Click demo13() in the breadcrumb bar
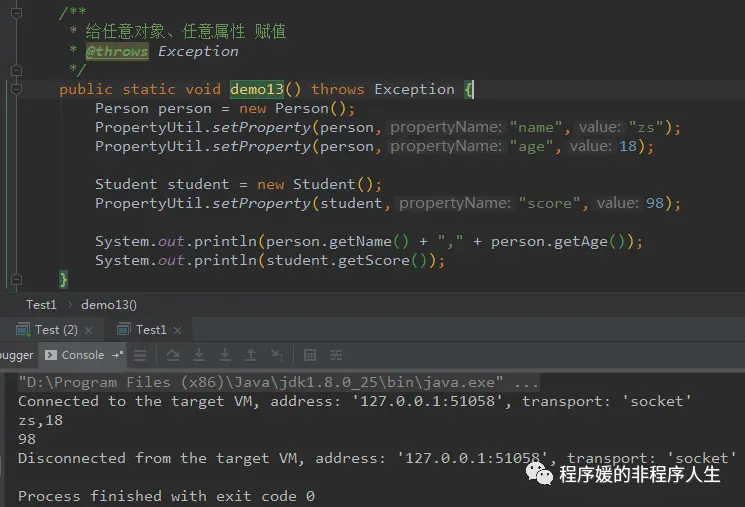 click(109, 305)
